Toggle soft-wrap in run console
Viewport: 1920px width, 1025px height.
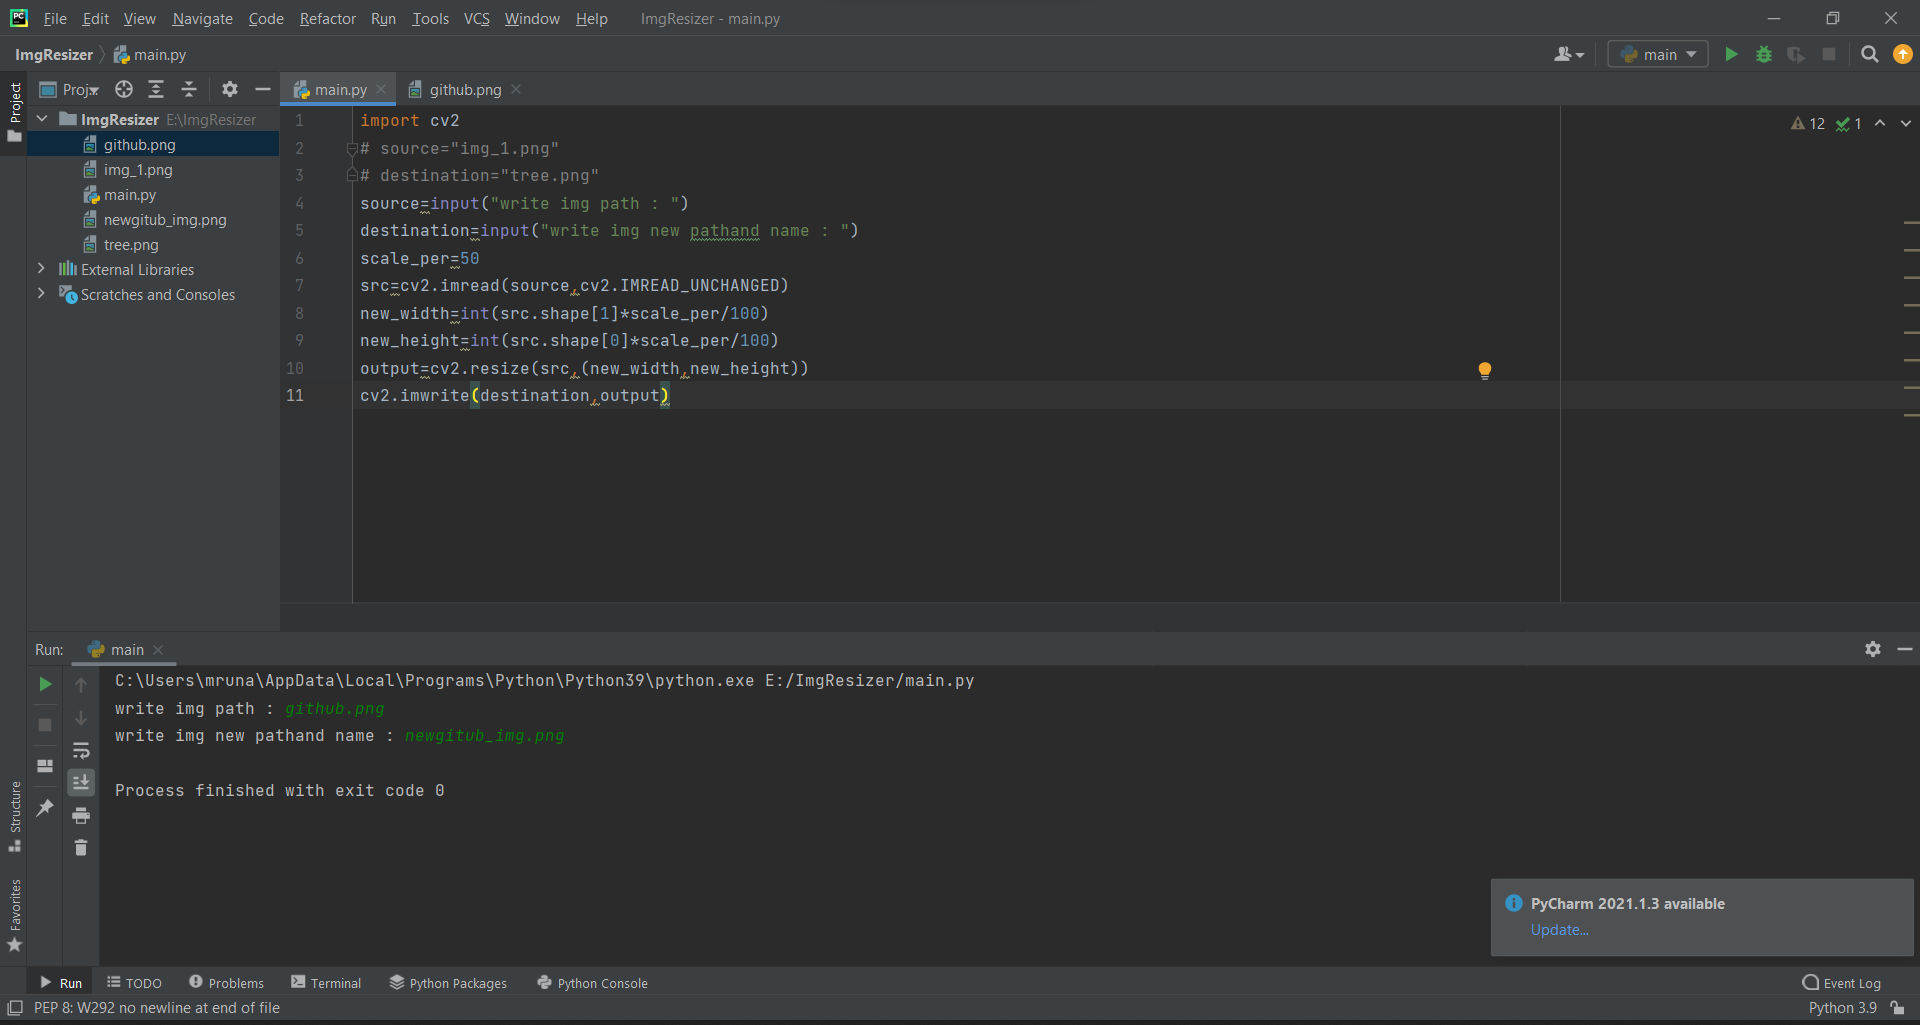[x=81, y=751]
